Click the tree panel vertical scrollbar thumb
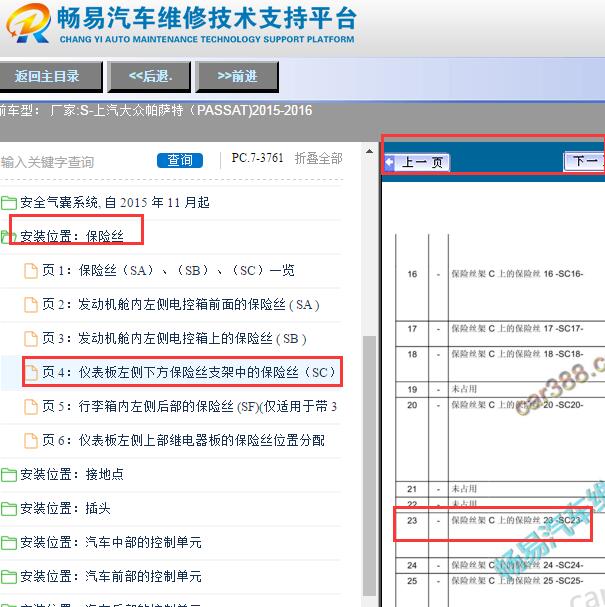 [370, 465]
